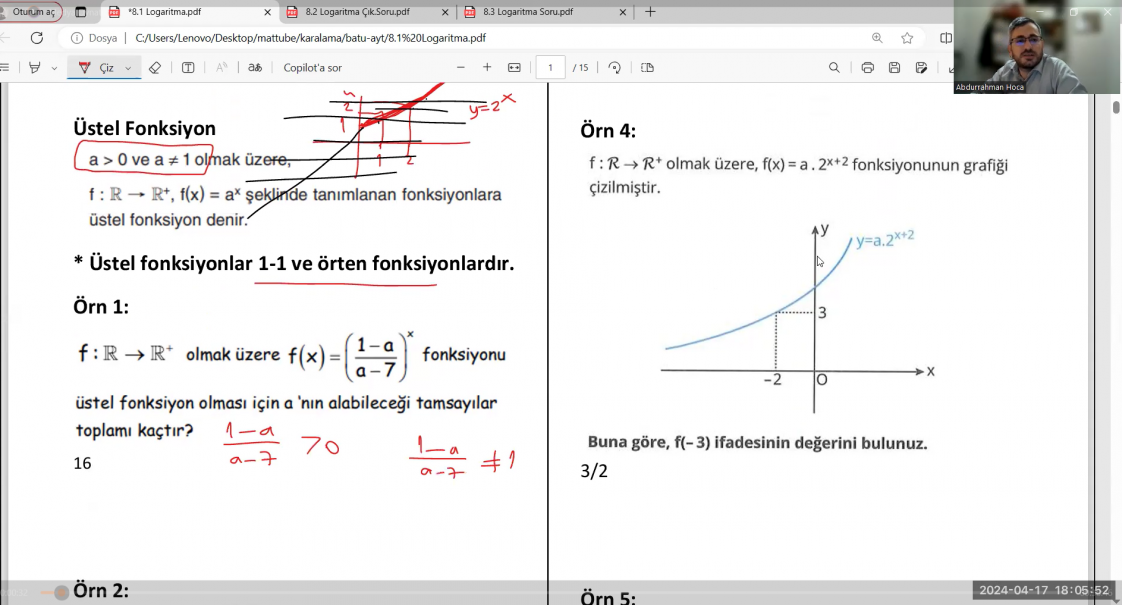Open search within the PDF
The height and width of the screenshot is (605, 1122).
click(834, 67)
